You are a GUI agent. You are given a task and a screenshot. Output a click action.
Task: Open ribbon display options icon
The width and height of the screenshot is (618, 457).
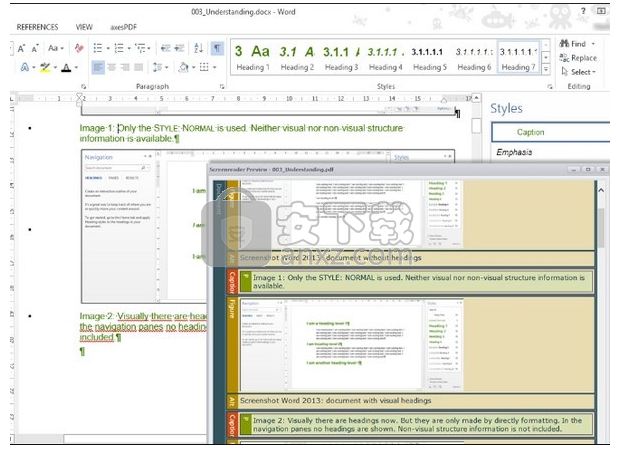(x=601, y=11)
